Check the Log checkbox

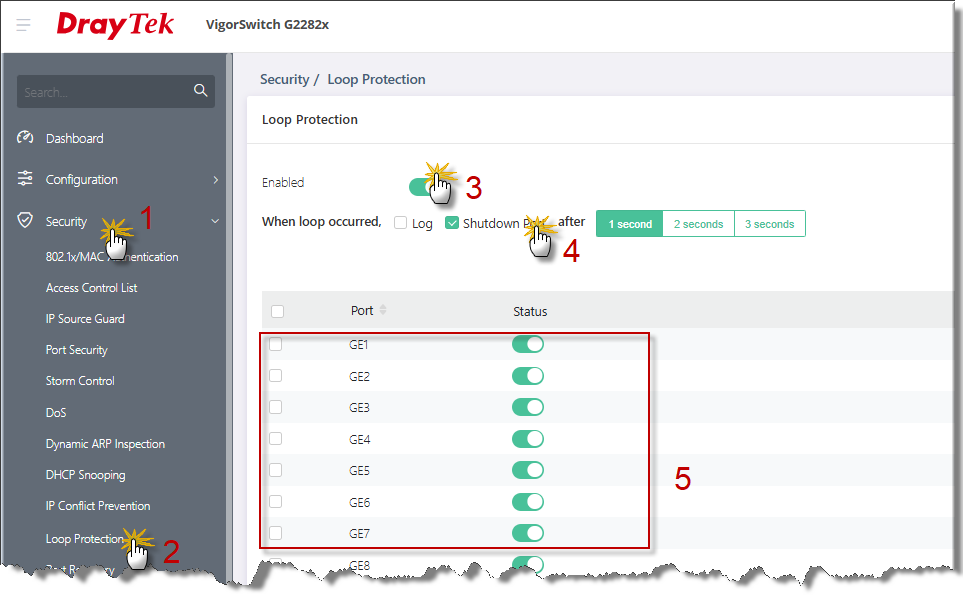[x=401, y=223]
